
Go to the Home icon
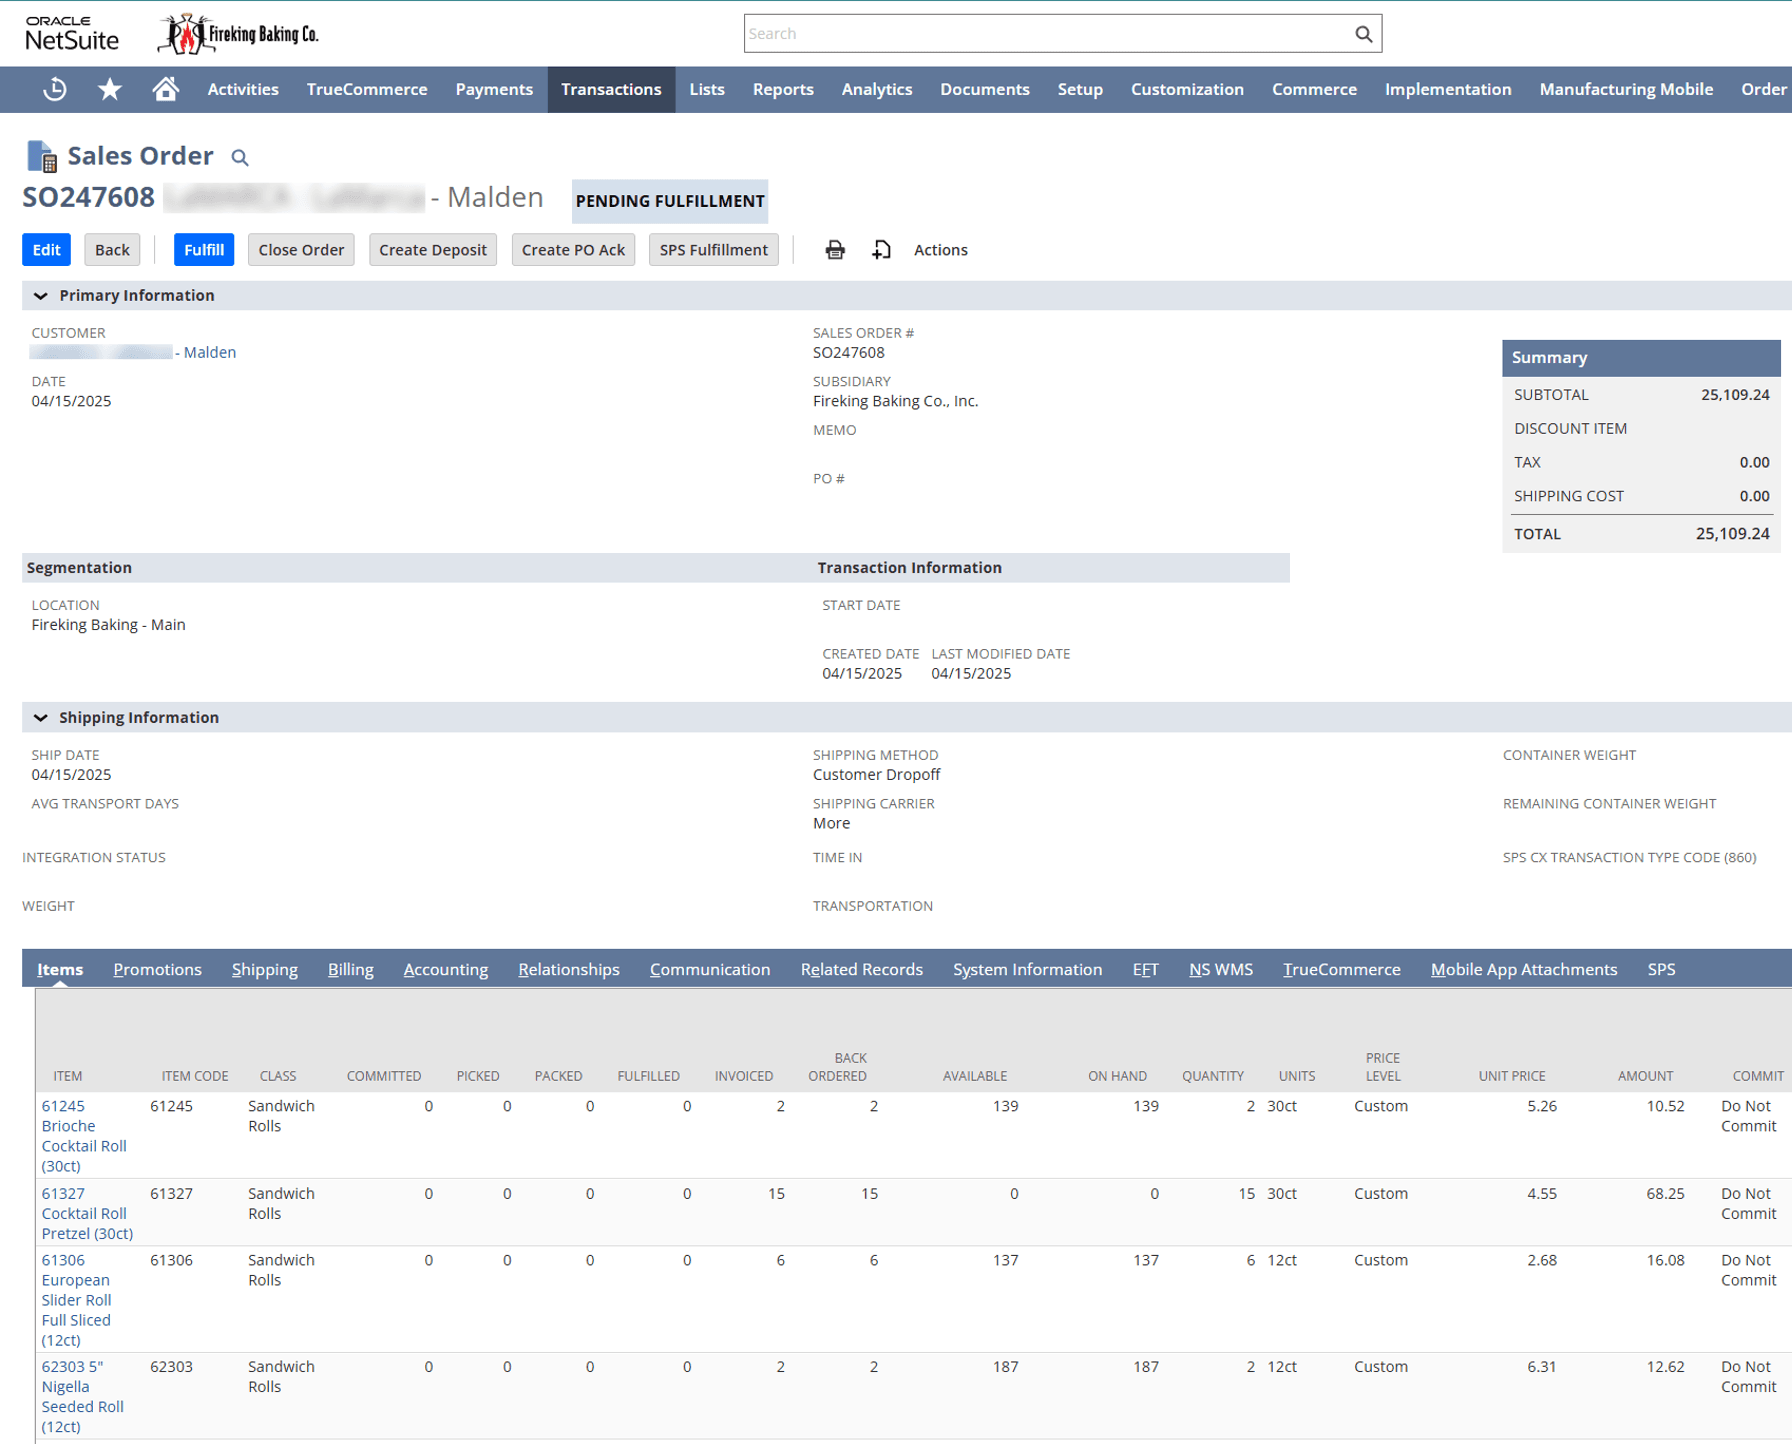(165, 89)
